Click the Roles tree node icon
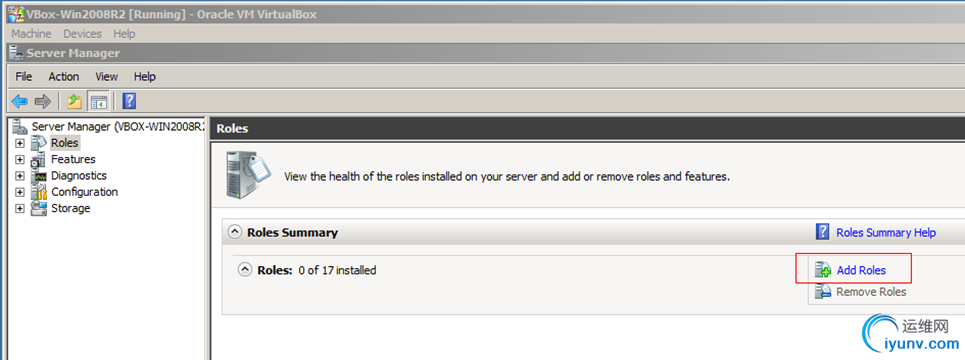965x360 pixels. (x=38, y=143)
